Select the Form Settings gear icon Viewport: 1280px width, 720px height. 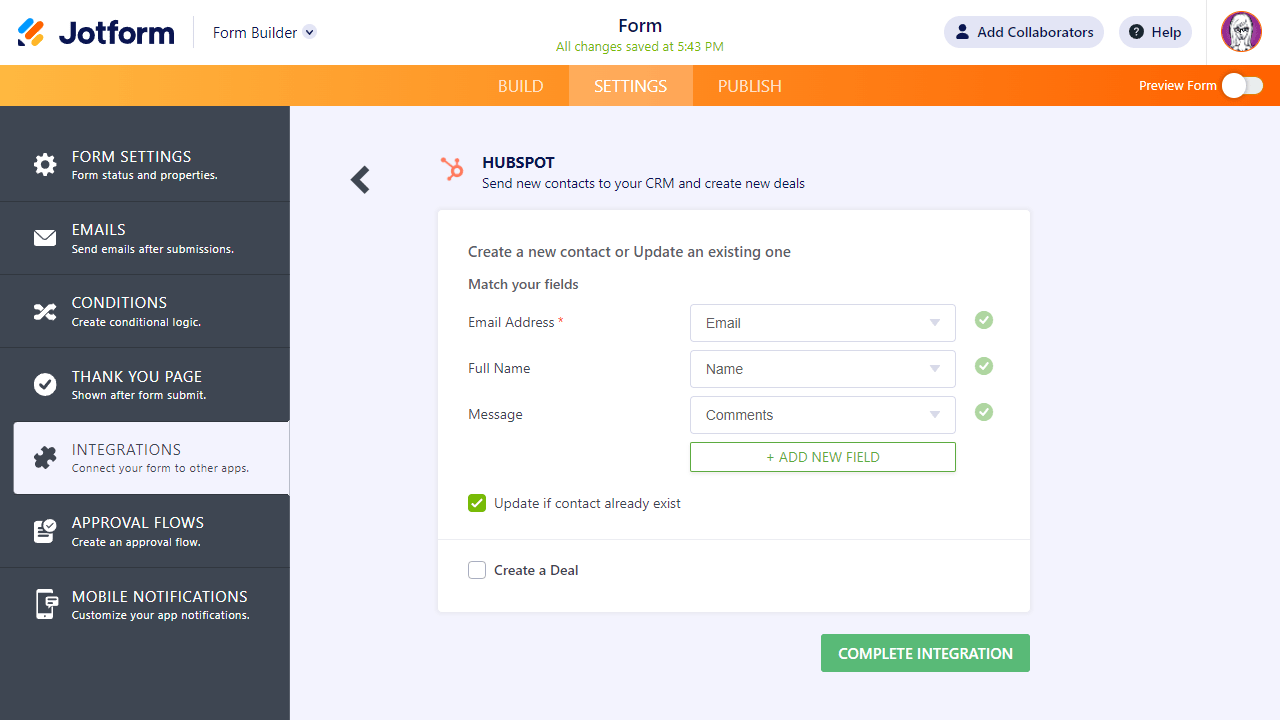pyautogui.click(x=44, y=164)
